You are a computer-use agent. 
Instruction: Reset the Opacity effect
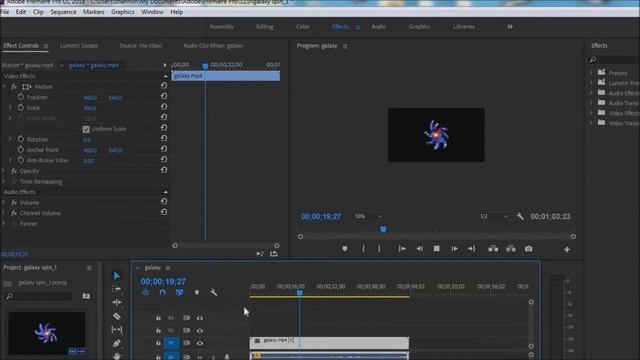(x=164, y=170)
